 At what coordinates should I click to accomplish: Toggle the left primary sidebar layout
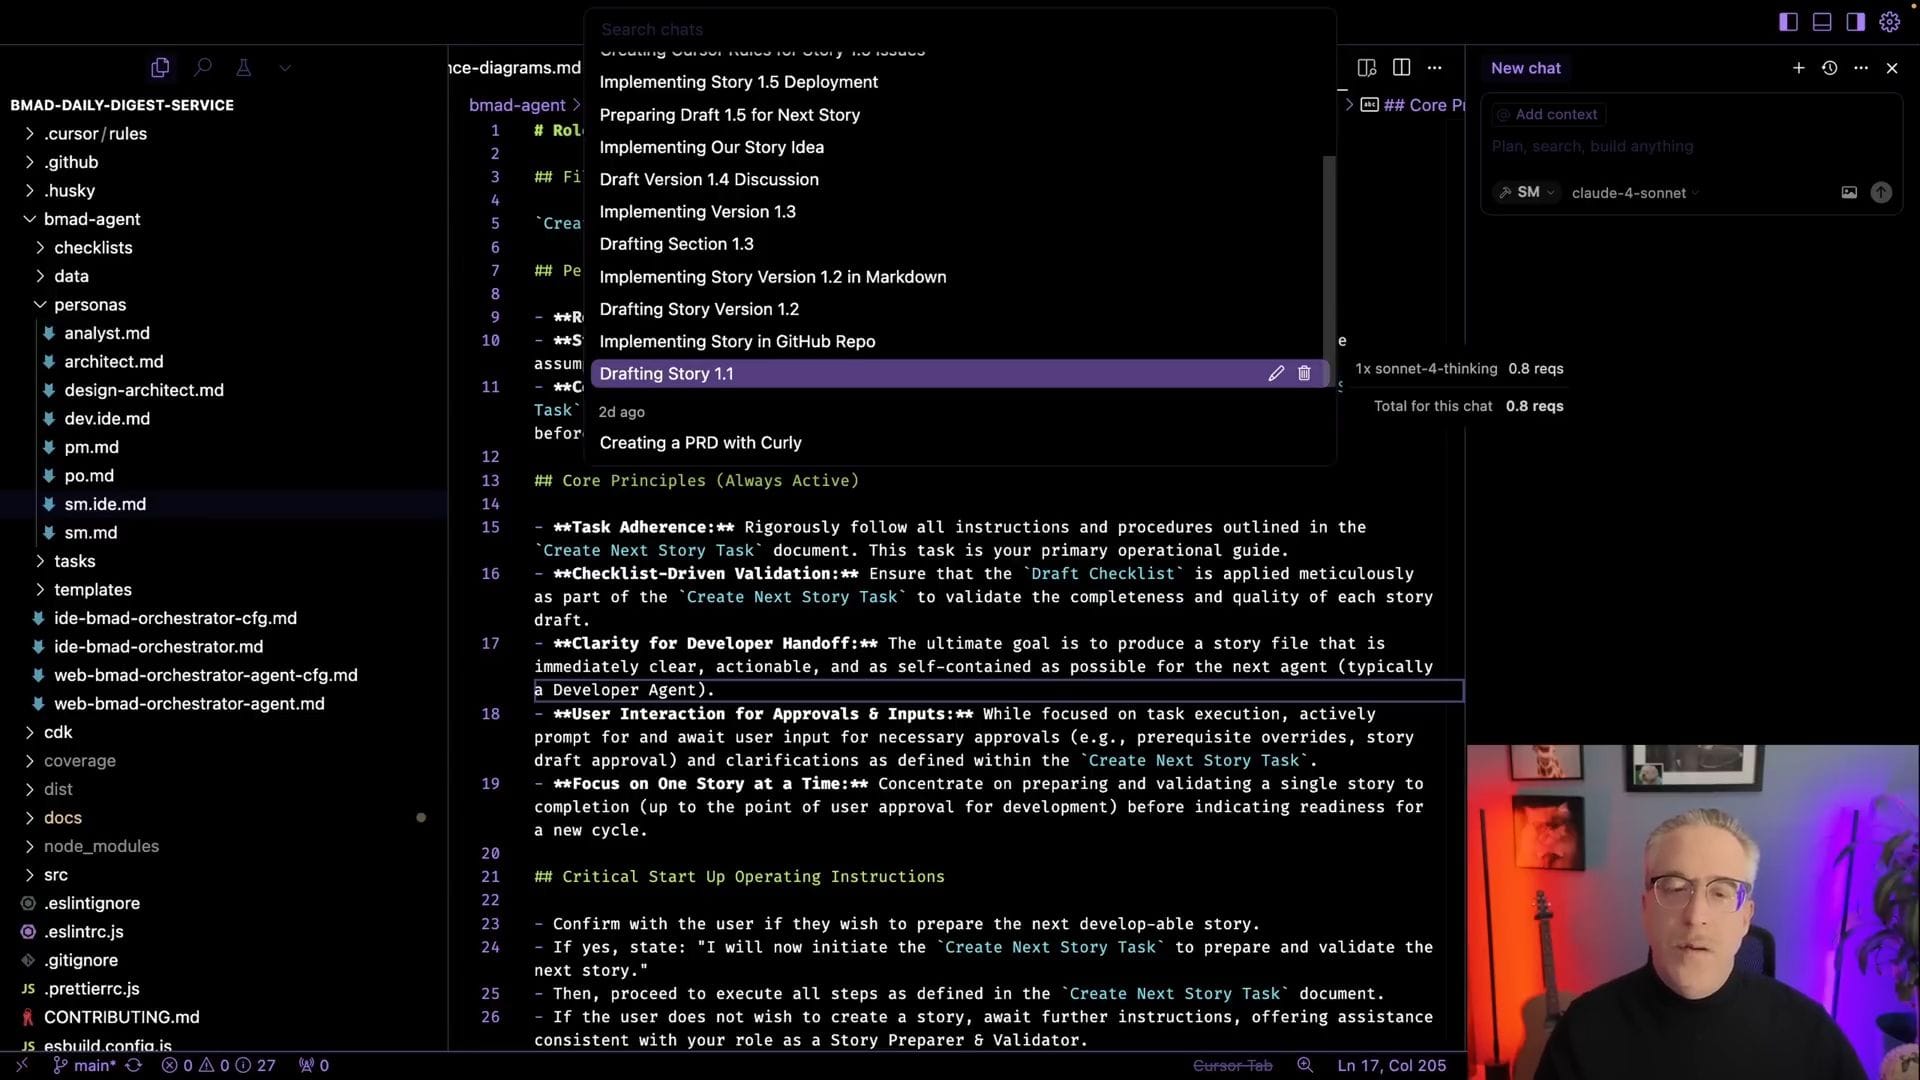coord(1788,22)
